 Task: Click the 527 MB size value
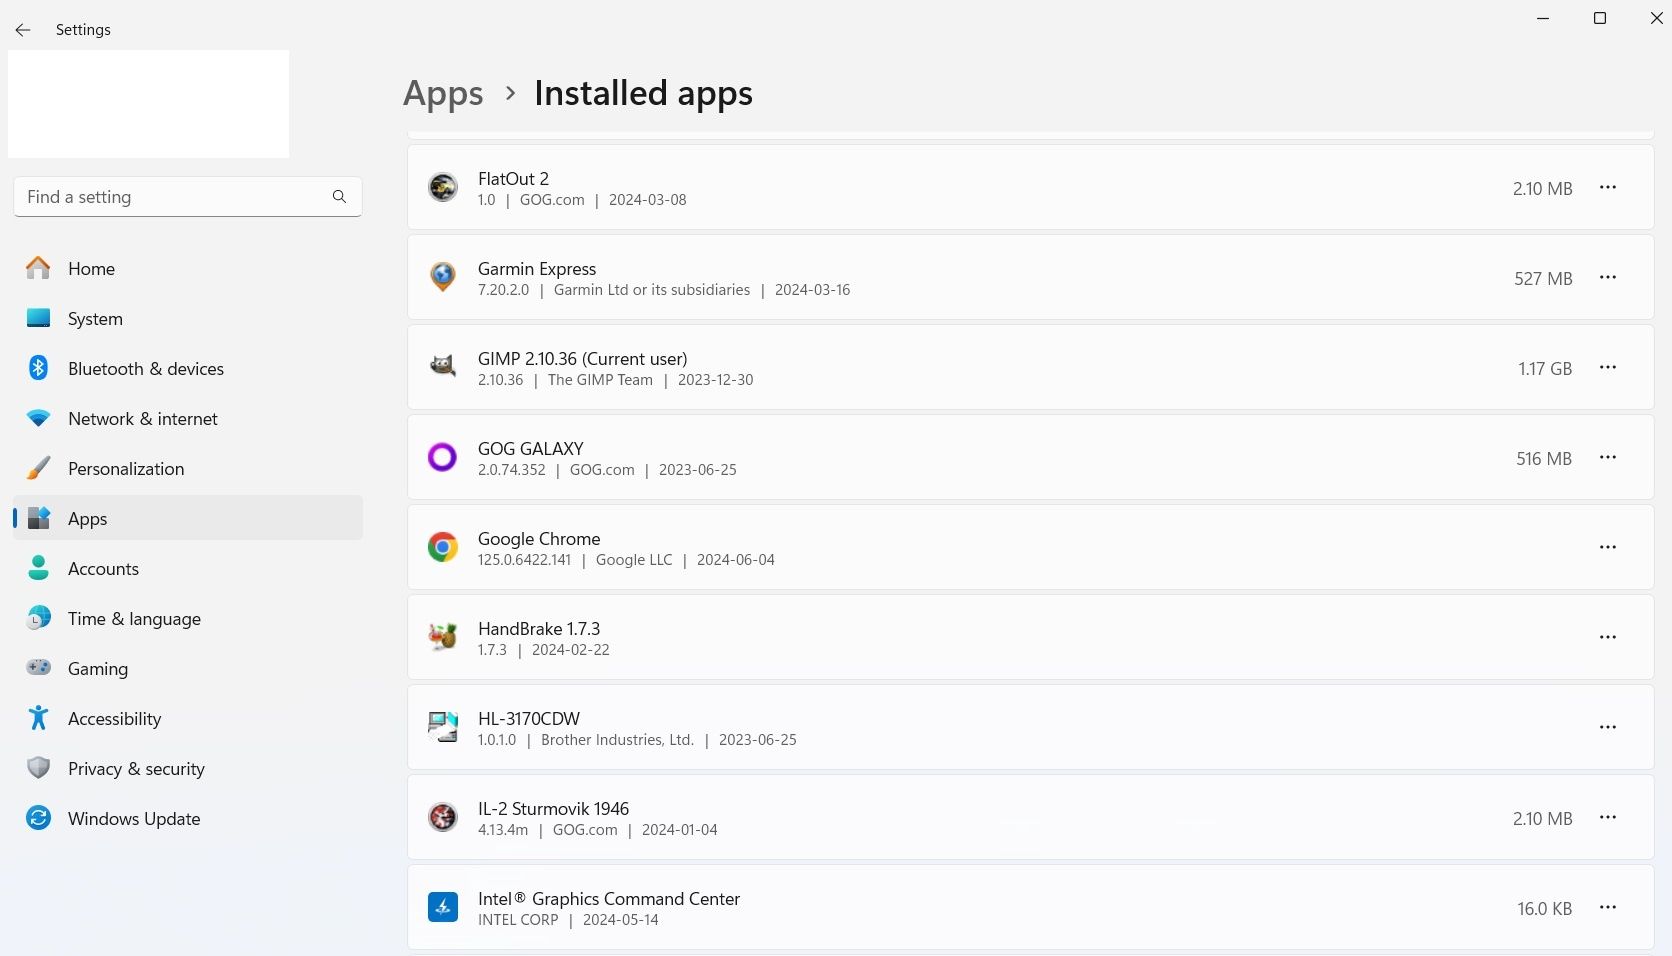pos(1543,279)
